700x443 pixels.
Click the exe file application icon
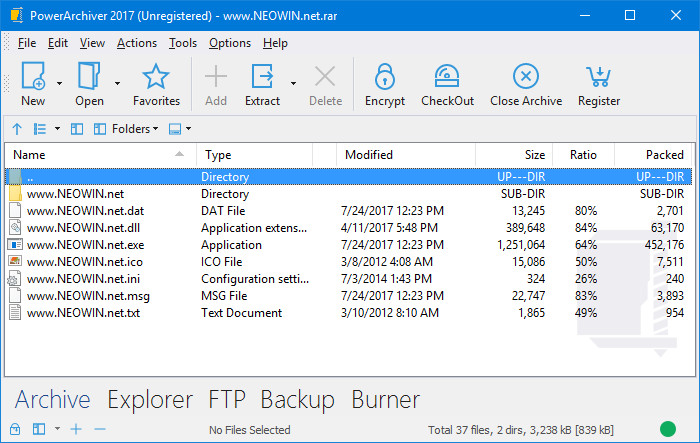(15, 245)
